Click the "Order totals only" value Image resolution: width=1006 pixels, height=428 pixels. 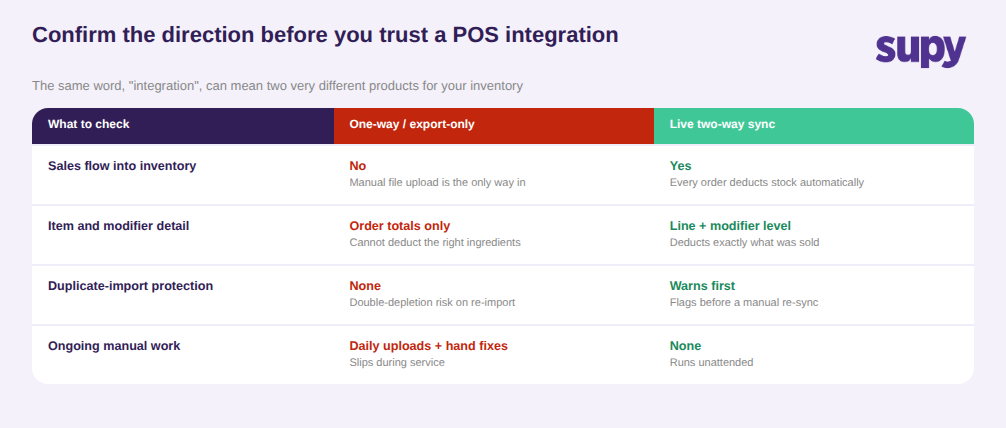click(400, 226)
